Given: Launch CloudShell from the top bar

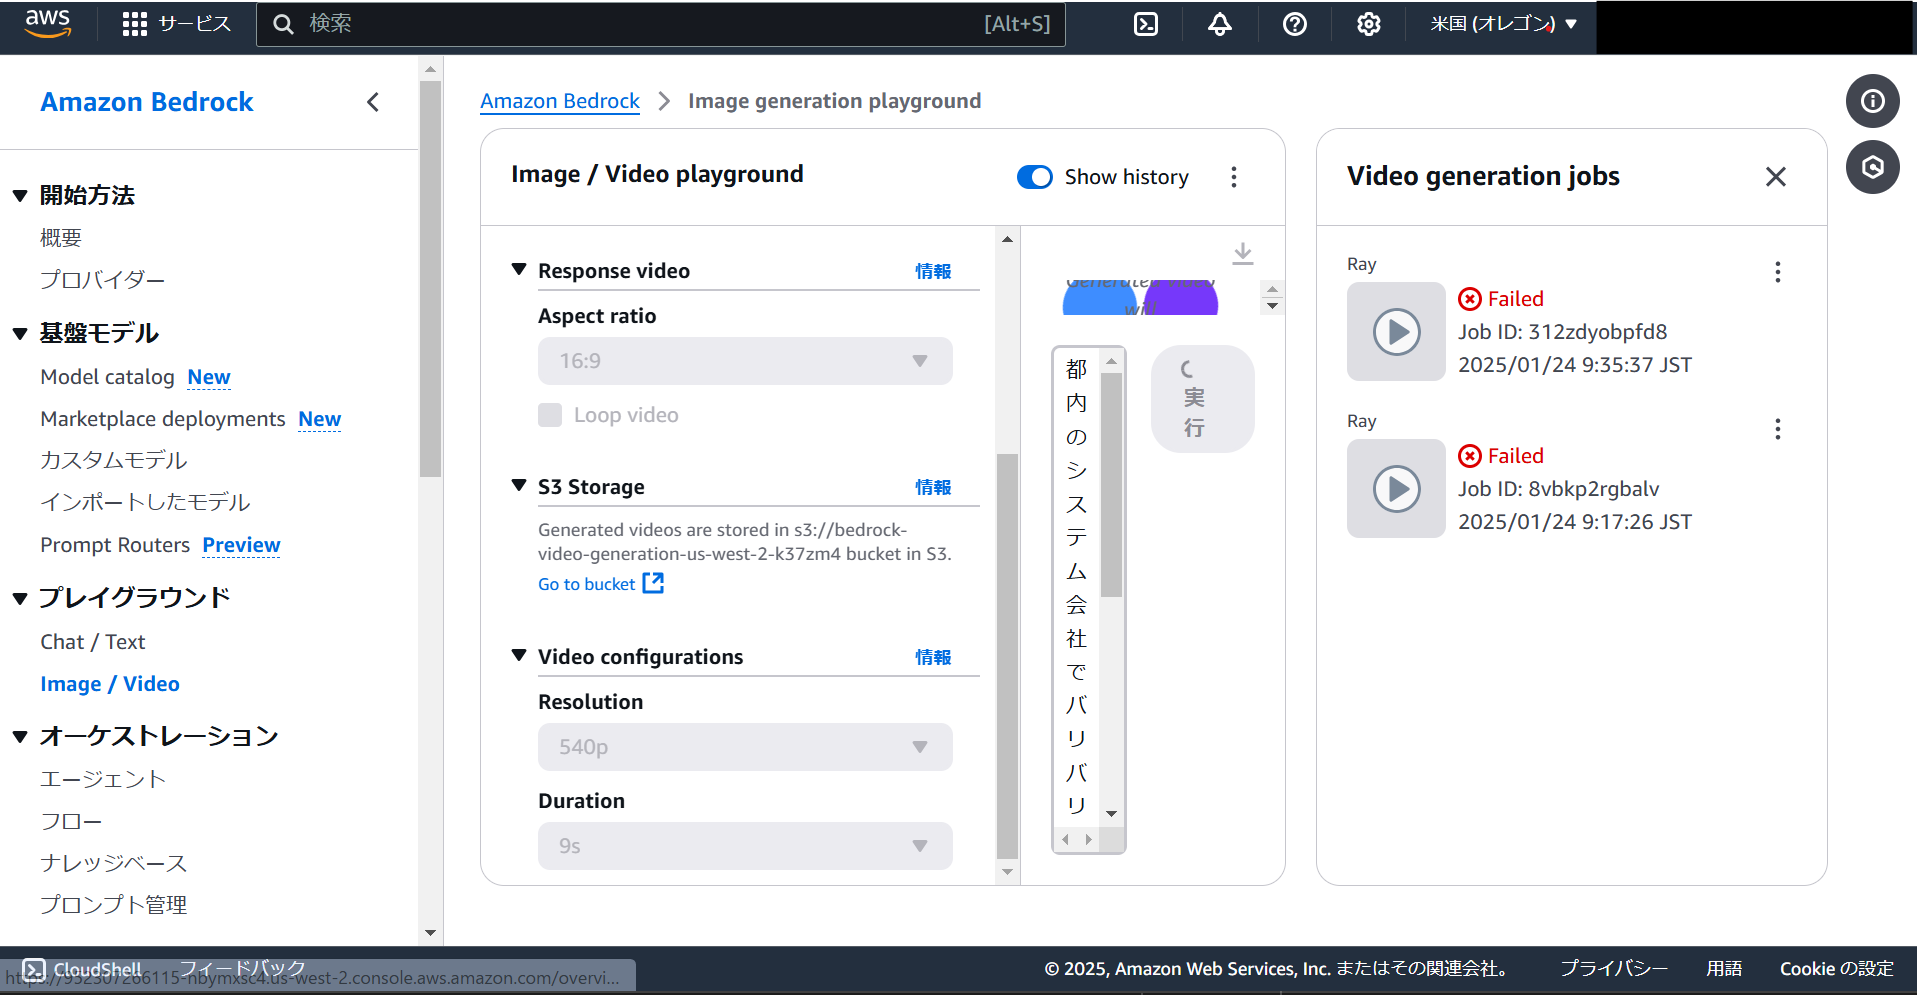Looking at the screenshot, I should click(1146, 24).
